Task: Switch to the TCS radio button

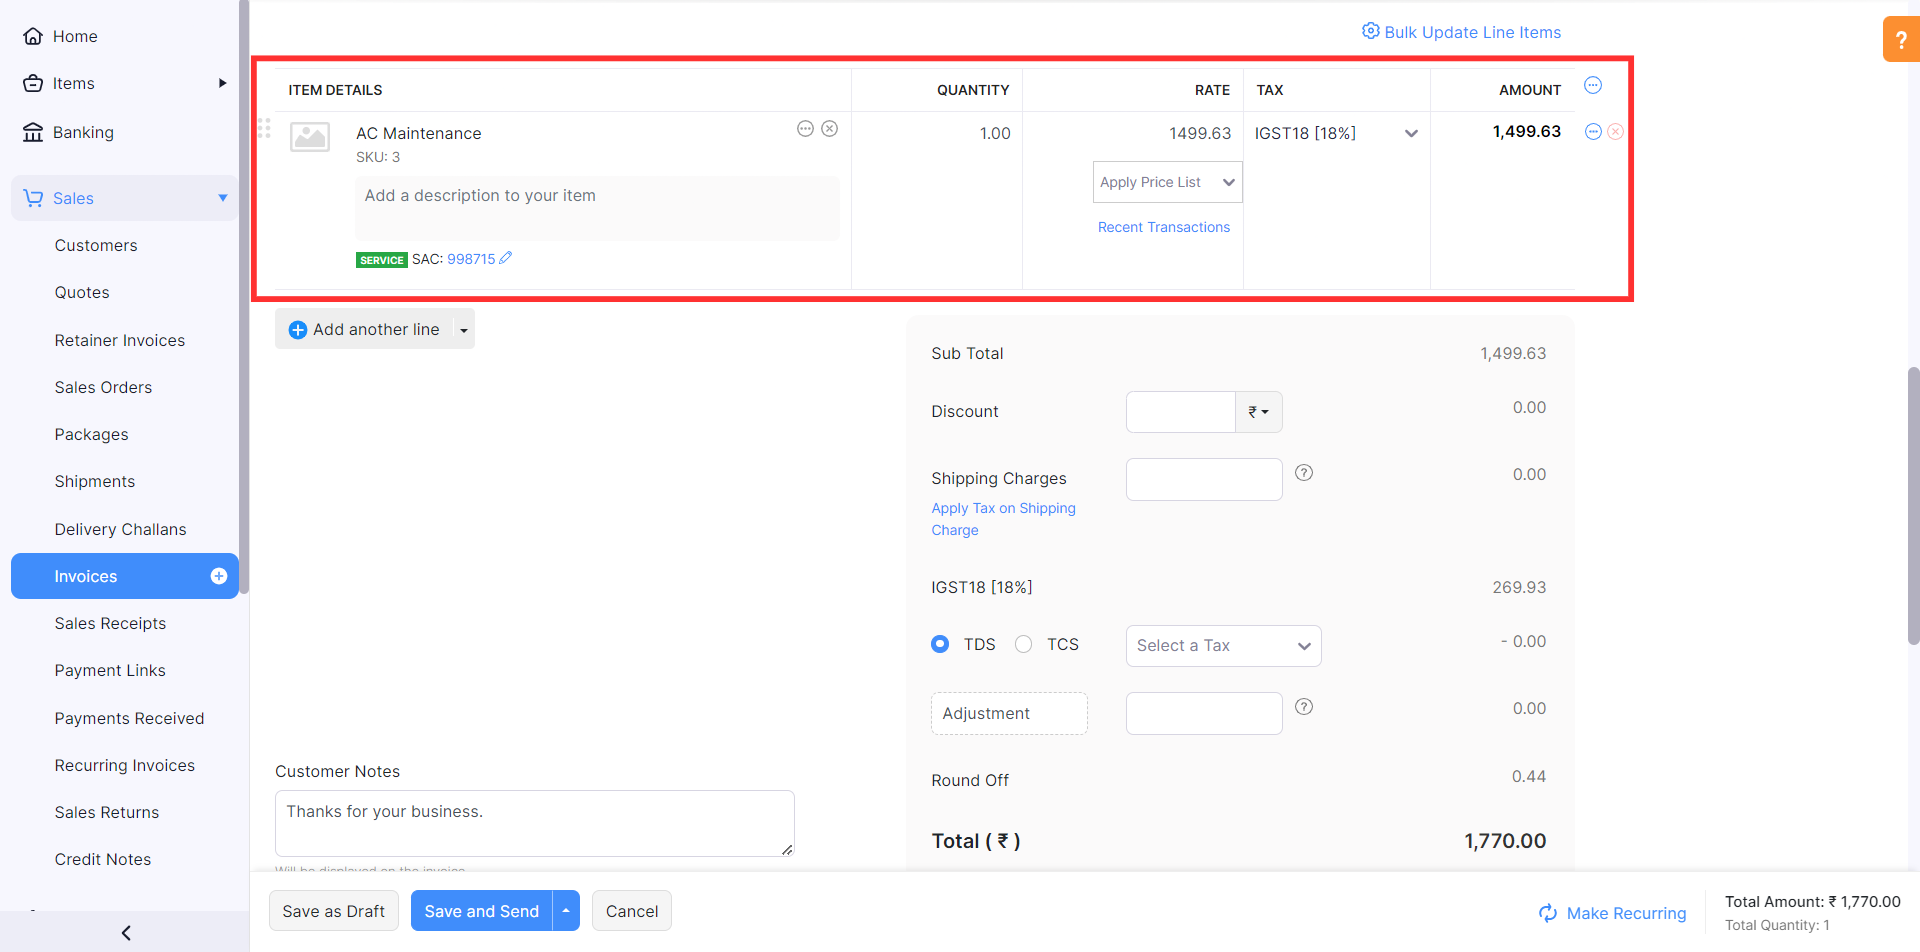Action: (x=1023, y=644)
